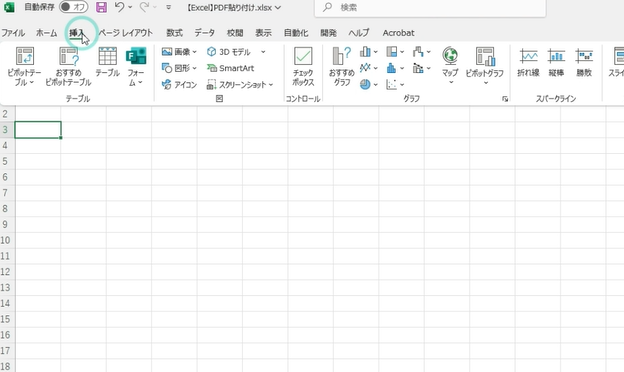This screenshot has height=372, width=624.
Task: Open the Quick Access Toolbar customize dropdown
Action: [x=169, y=7]
